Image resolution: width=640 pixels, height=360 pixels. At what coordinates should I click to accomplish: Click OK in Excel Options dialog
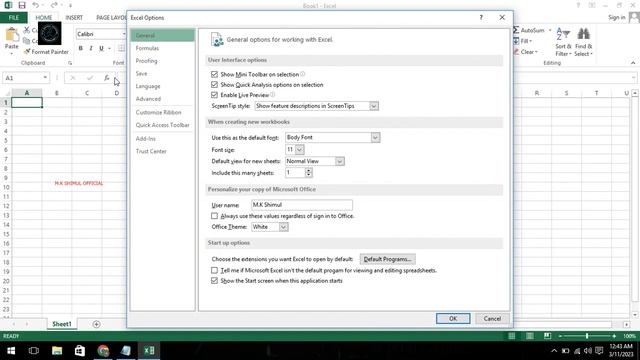coord(453,318)
